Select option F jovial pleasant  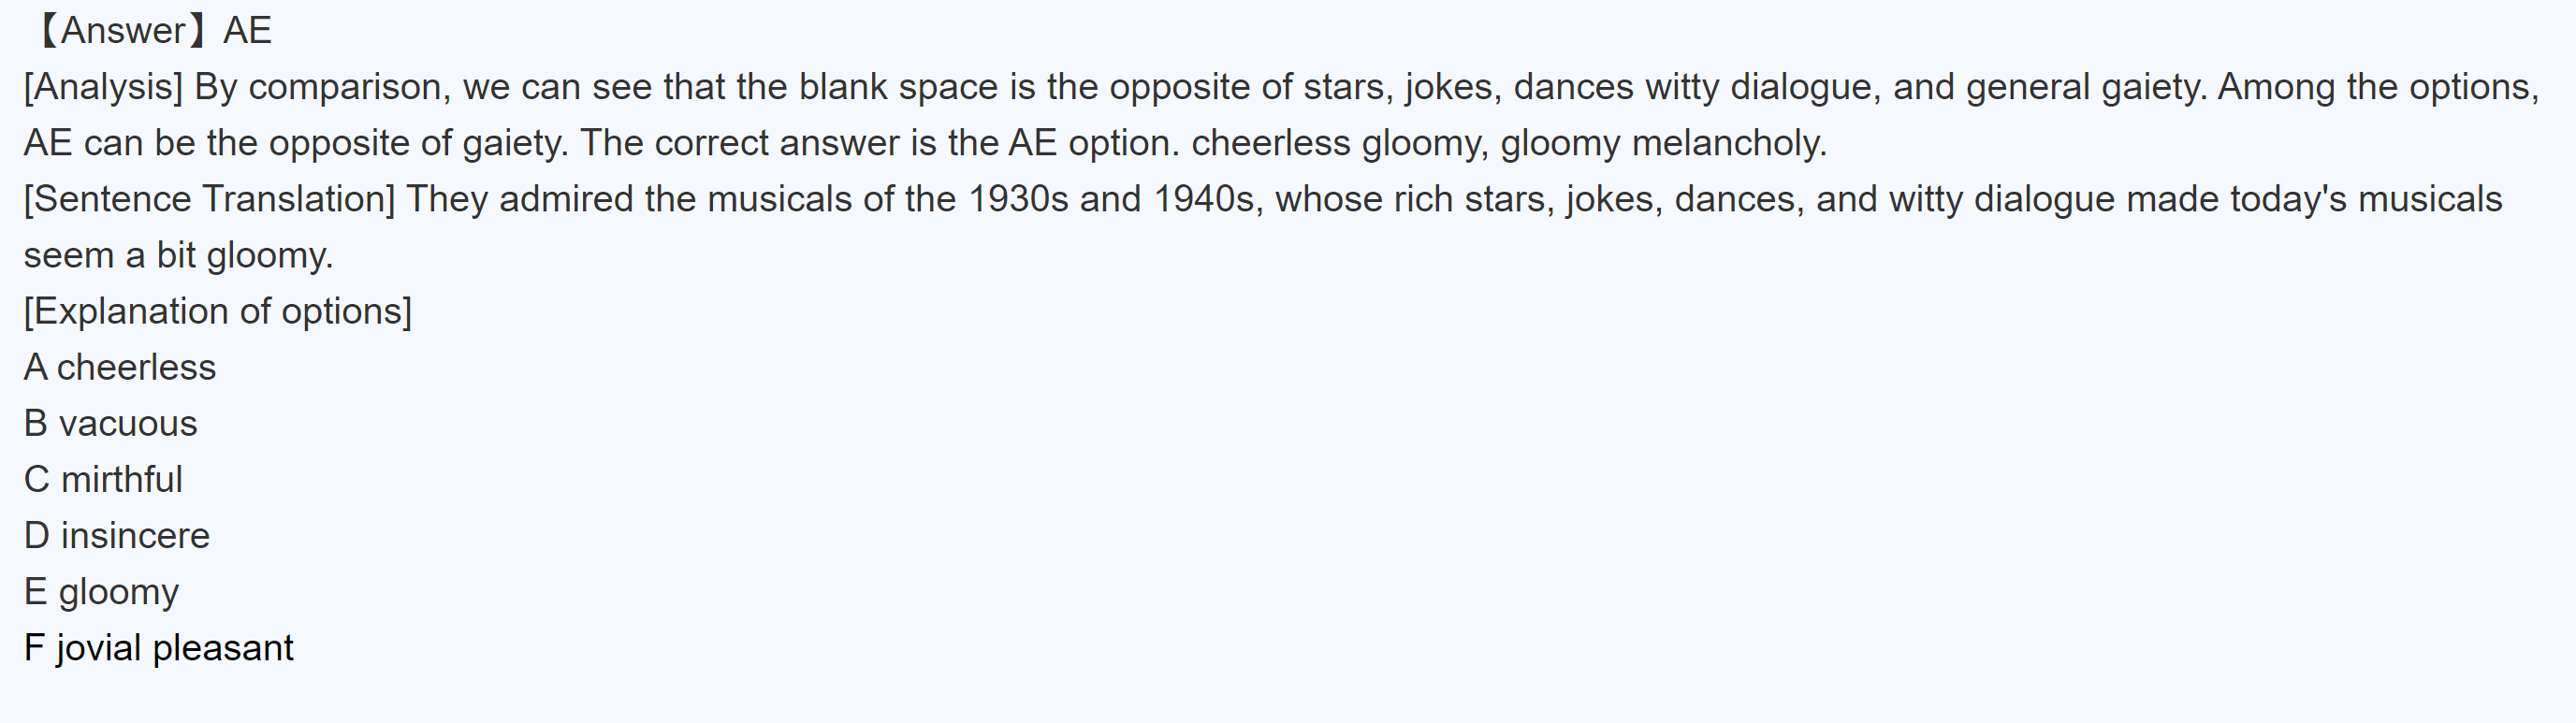tap(158, 647)
